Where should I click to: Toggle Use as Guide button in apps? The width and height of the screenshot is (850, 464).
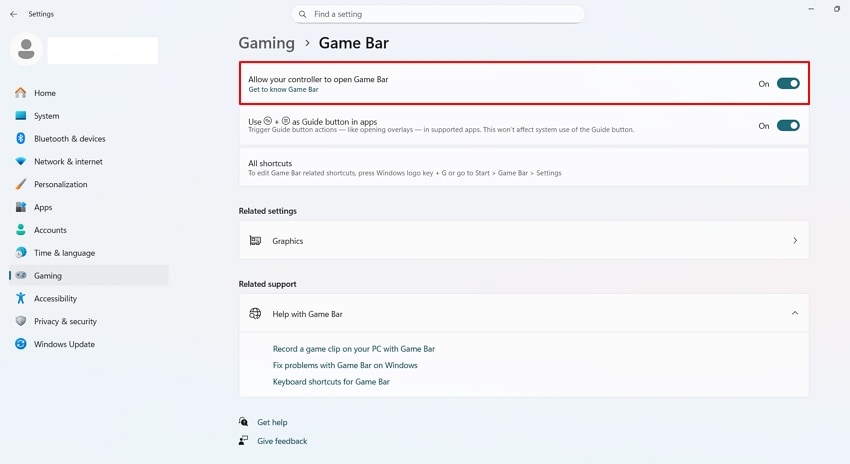click(788, 126)
